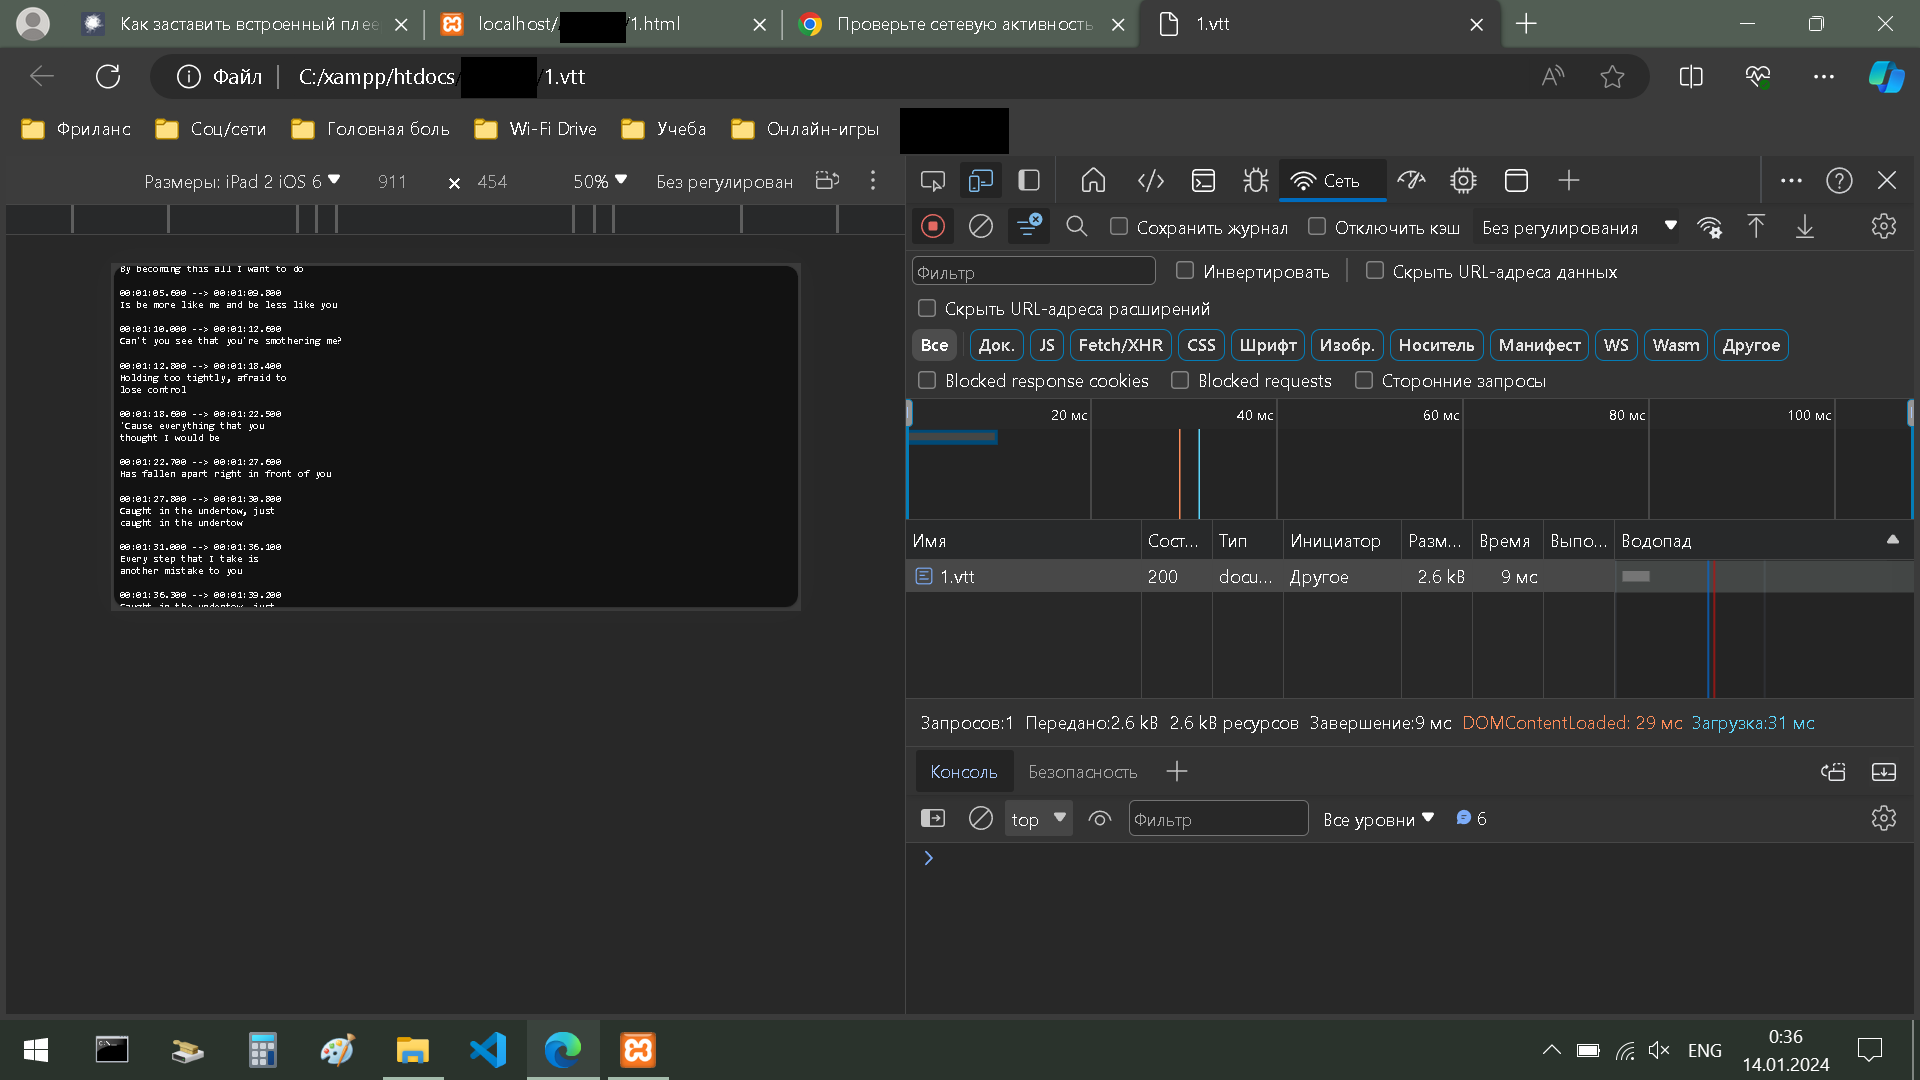Screen dimensions: 1920x1080
Task: Open Visual Studio Code from taskbar
Action: [488, 1050]
